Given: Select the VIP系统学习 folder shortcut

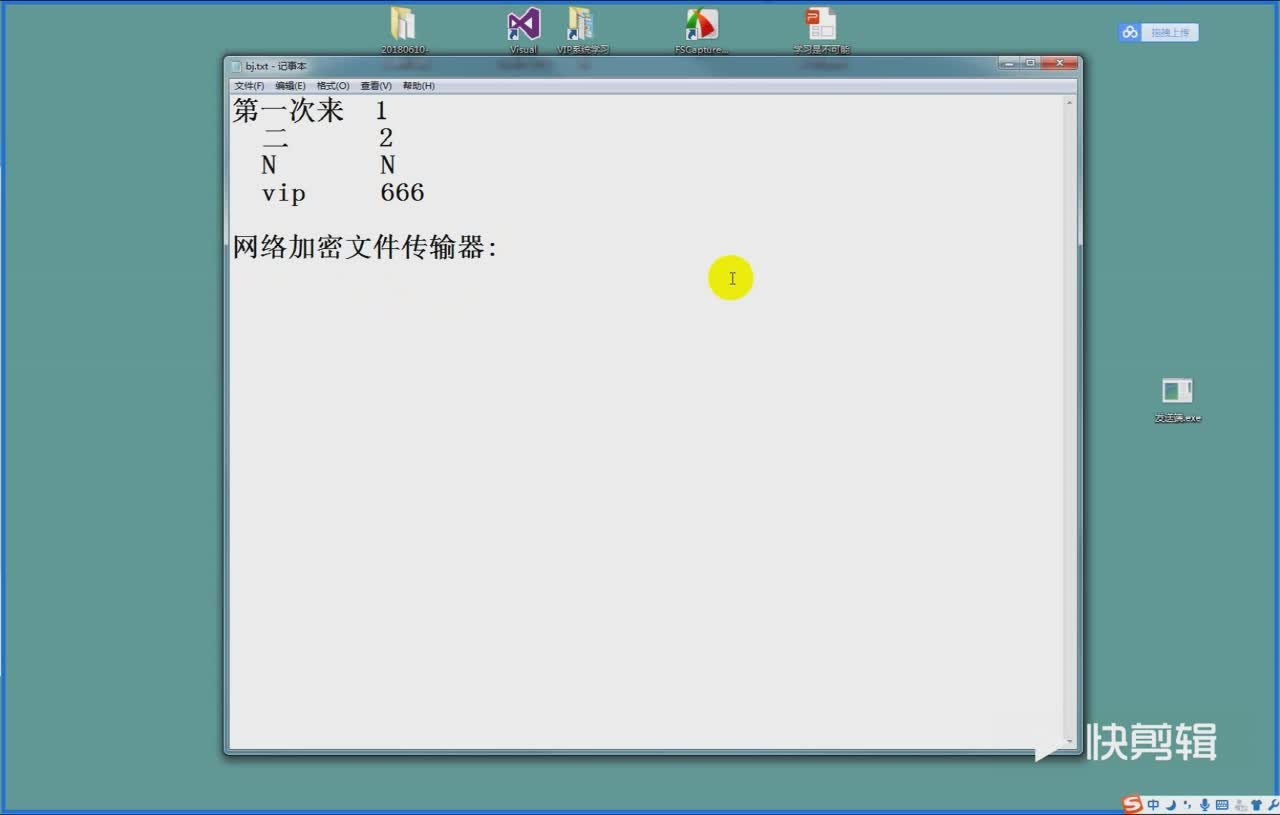Looking at the screenshot, I should 582,30.
